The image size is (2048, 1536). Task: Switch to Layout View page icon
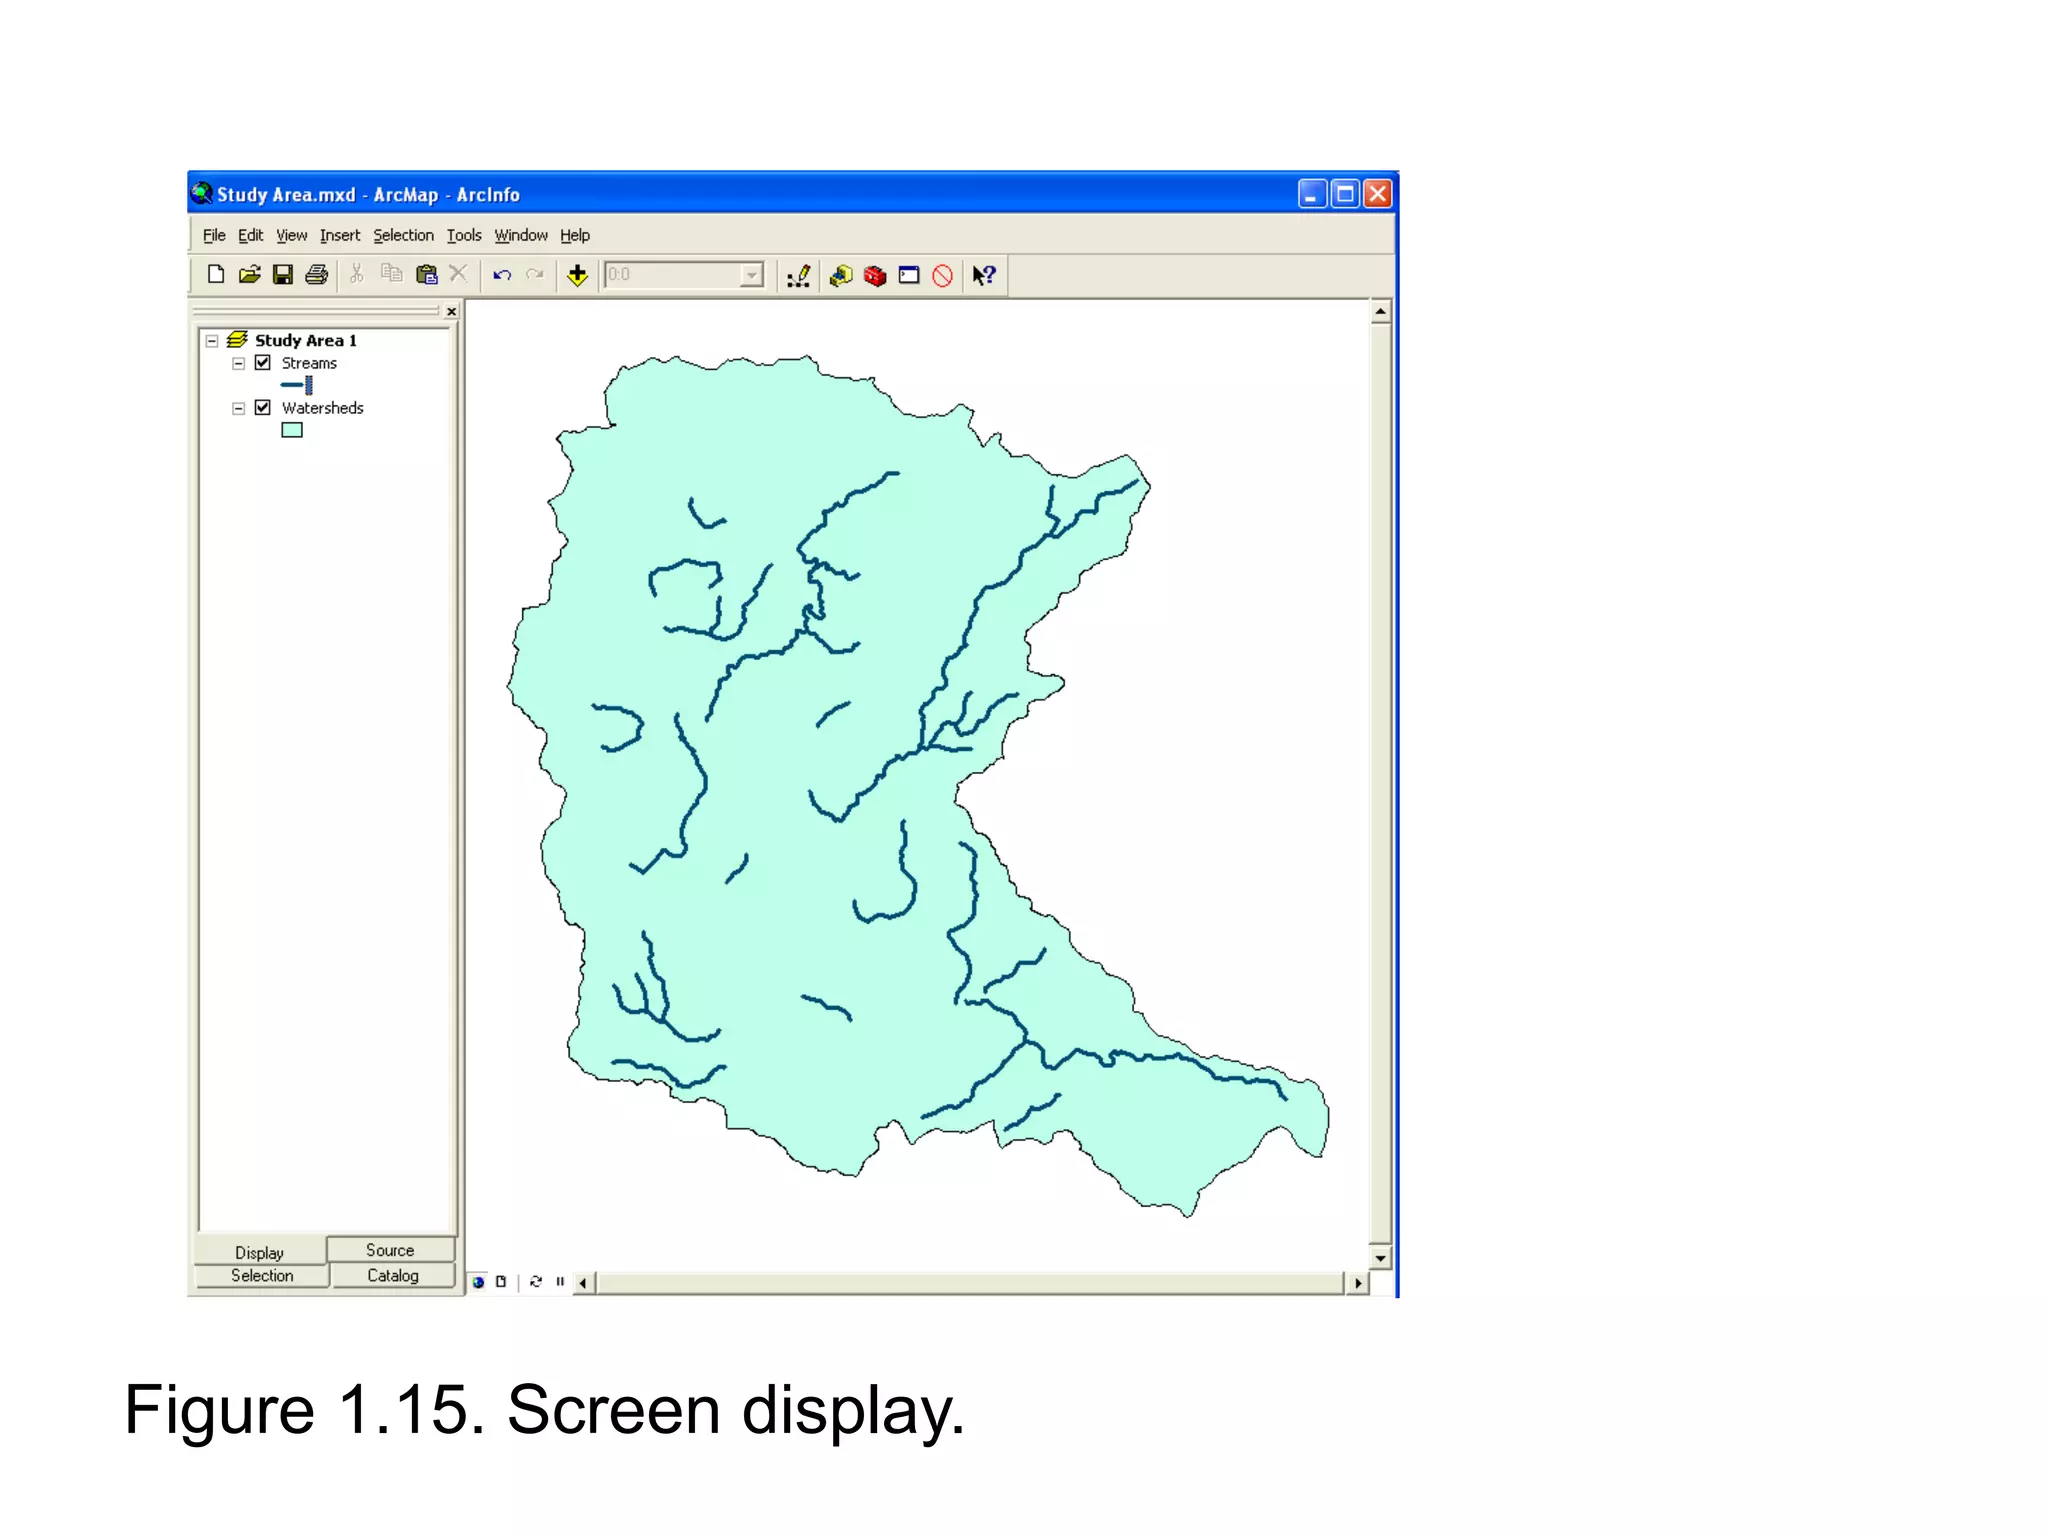501,1282
